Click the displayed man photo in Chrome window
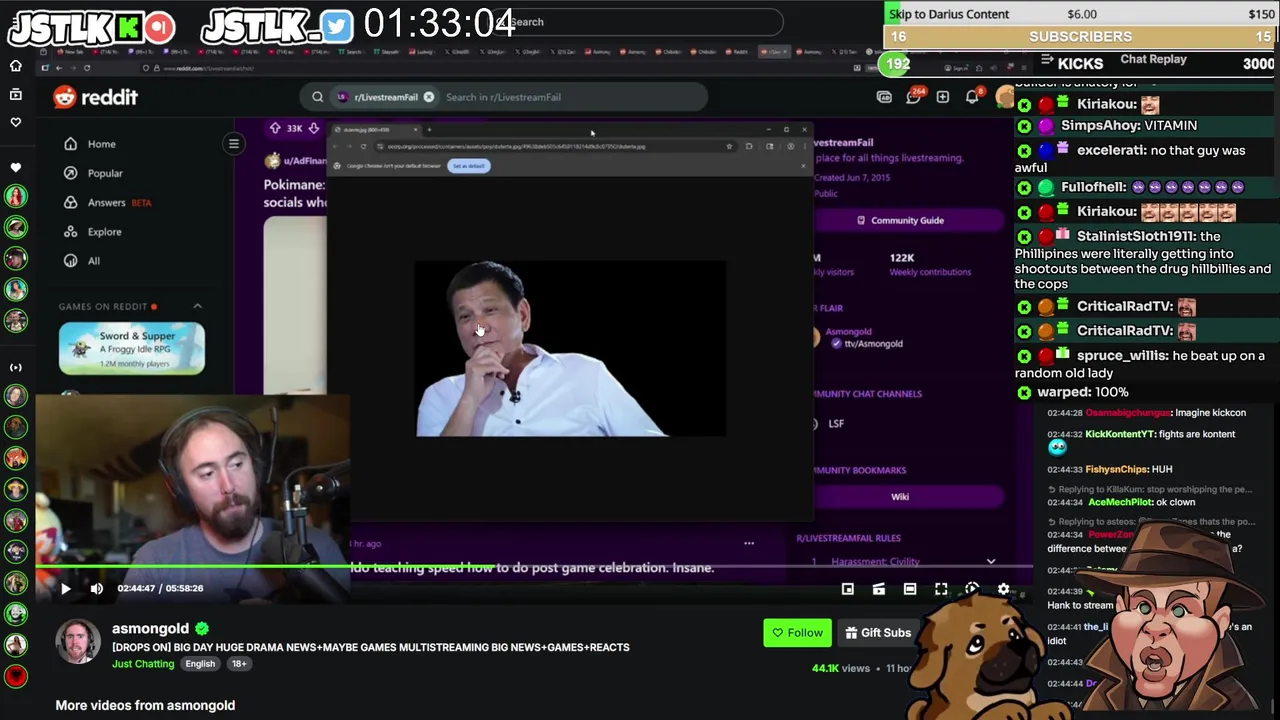The image size is (1280, 720). (570, 349)
